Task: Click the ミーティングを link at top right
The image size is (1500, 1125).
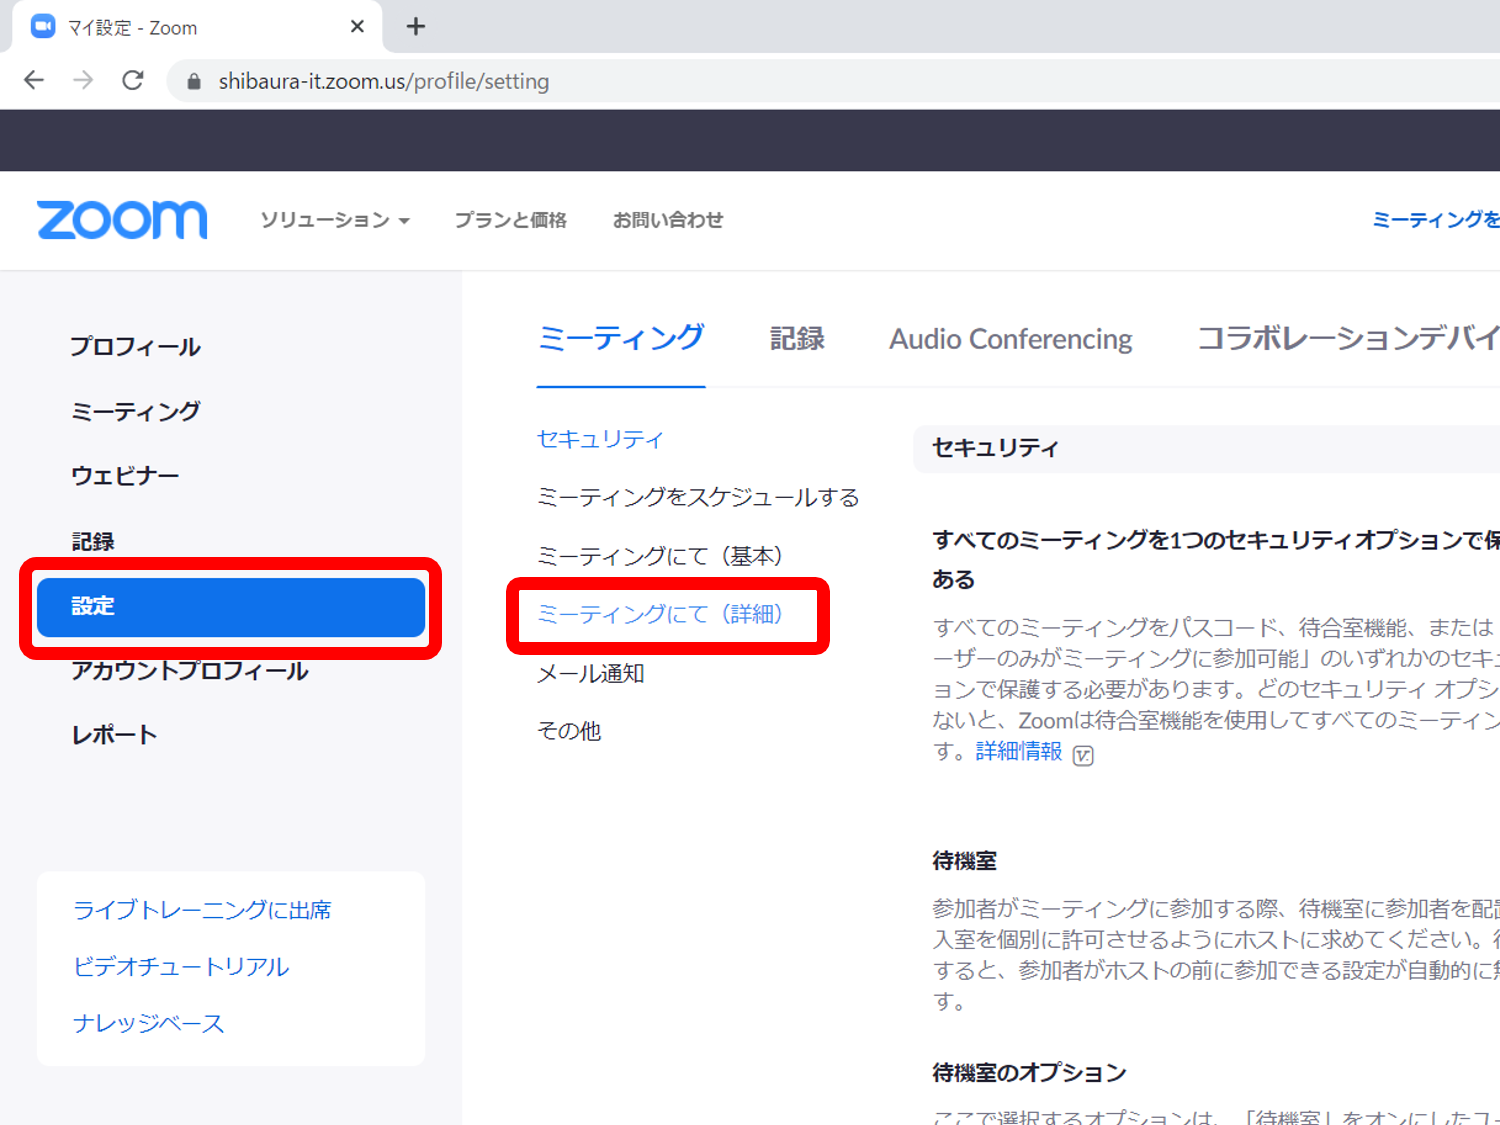Action: pos(1436,220)
